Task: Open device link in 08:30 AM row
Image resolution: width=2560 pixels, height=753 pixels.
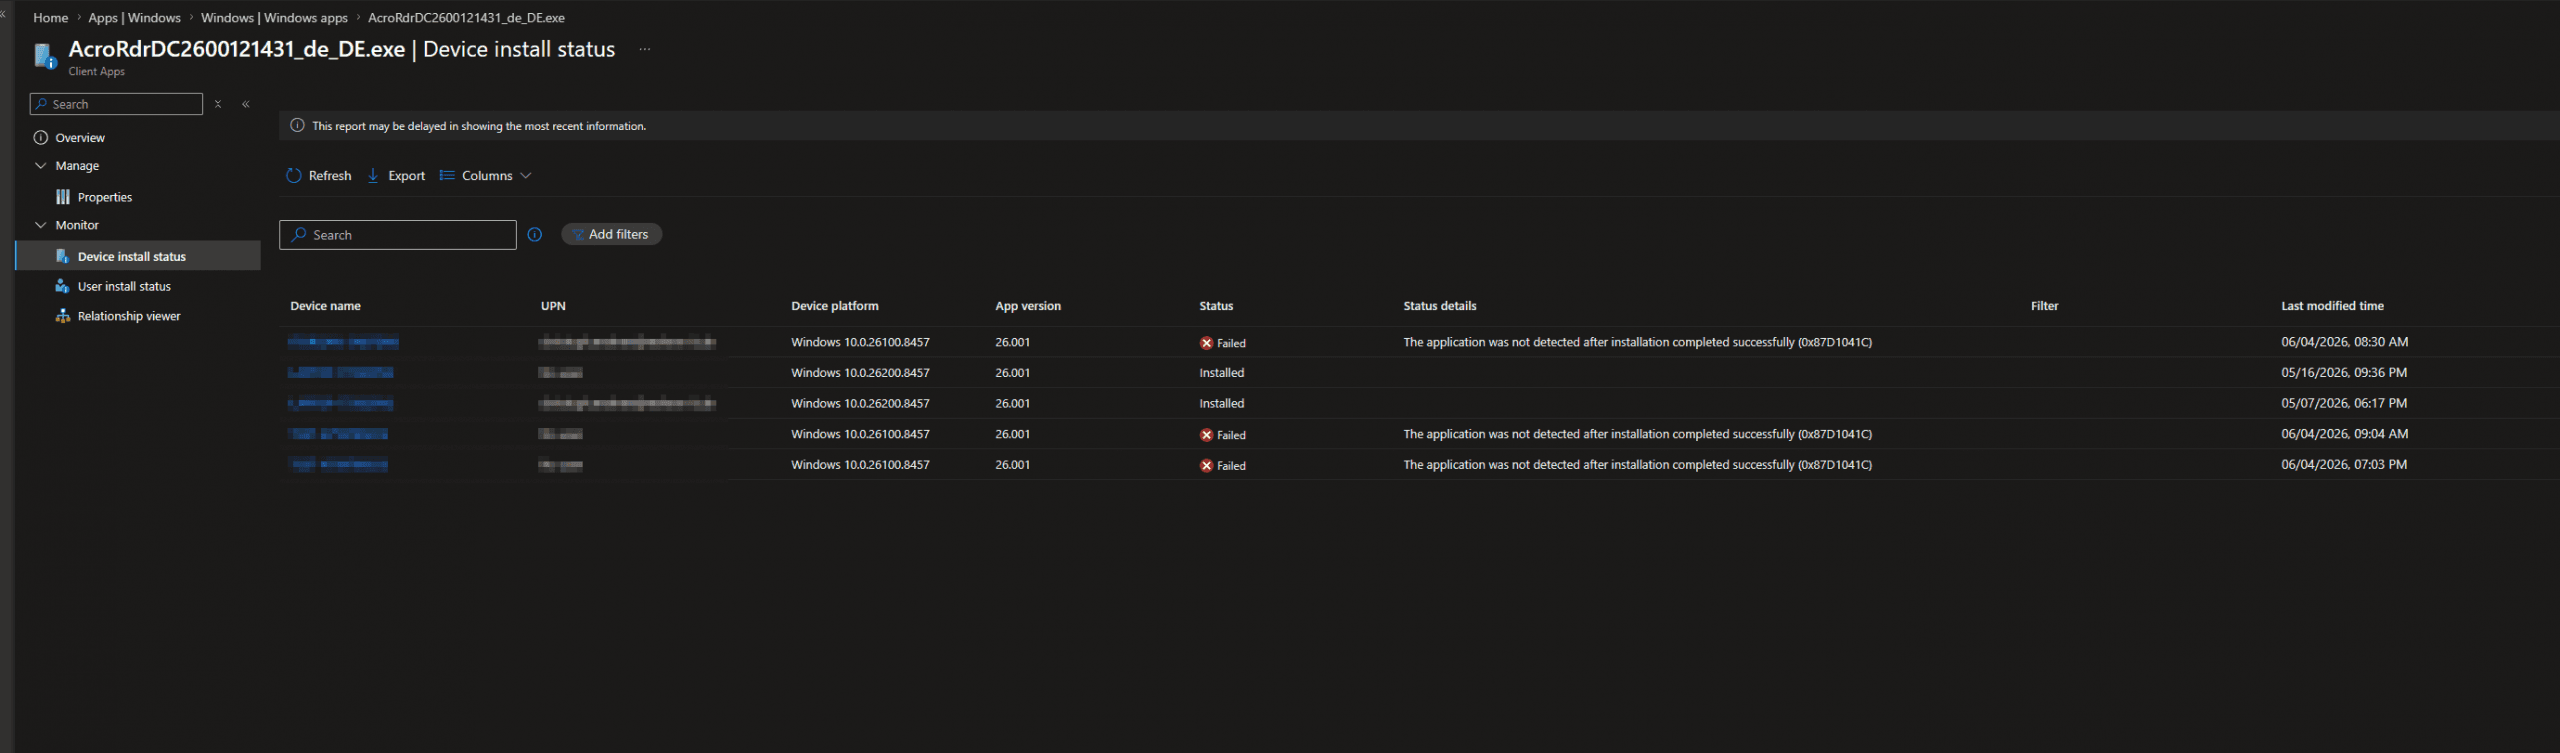Action: click(343, 342)
